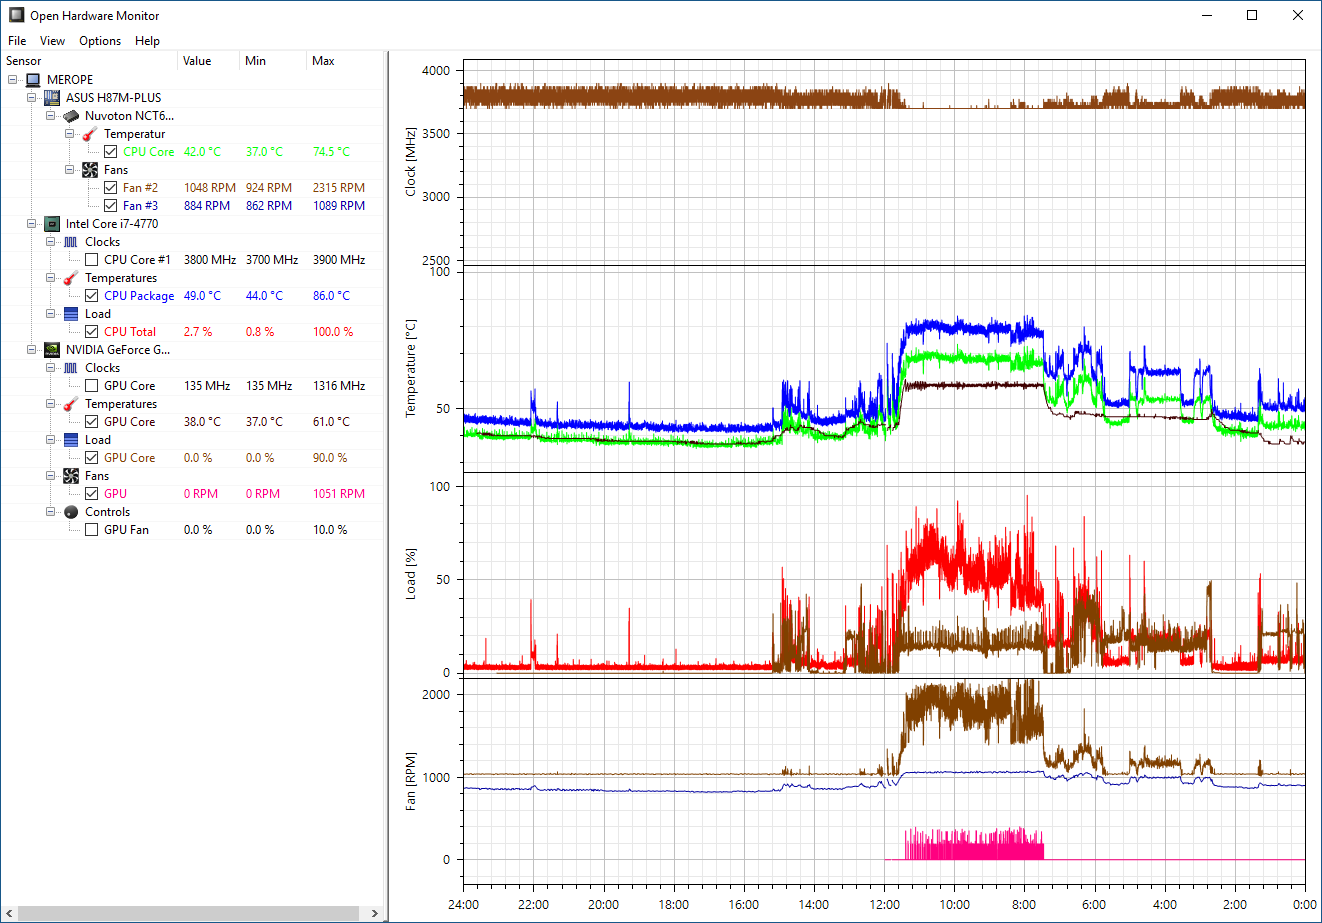This screenshot has height=923, width=1322.
Task: Collapse the Fans group under NVIDIA GeForce
Action: point(50,476)
